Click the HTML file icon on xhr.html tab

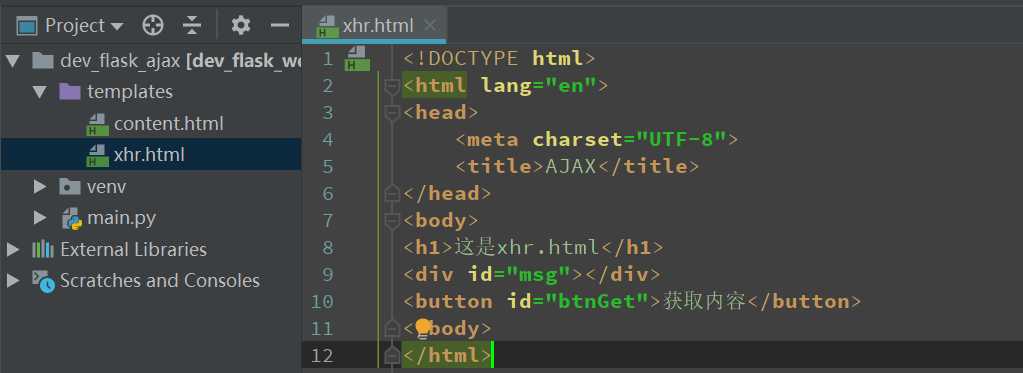[327, 26]
